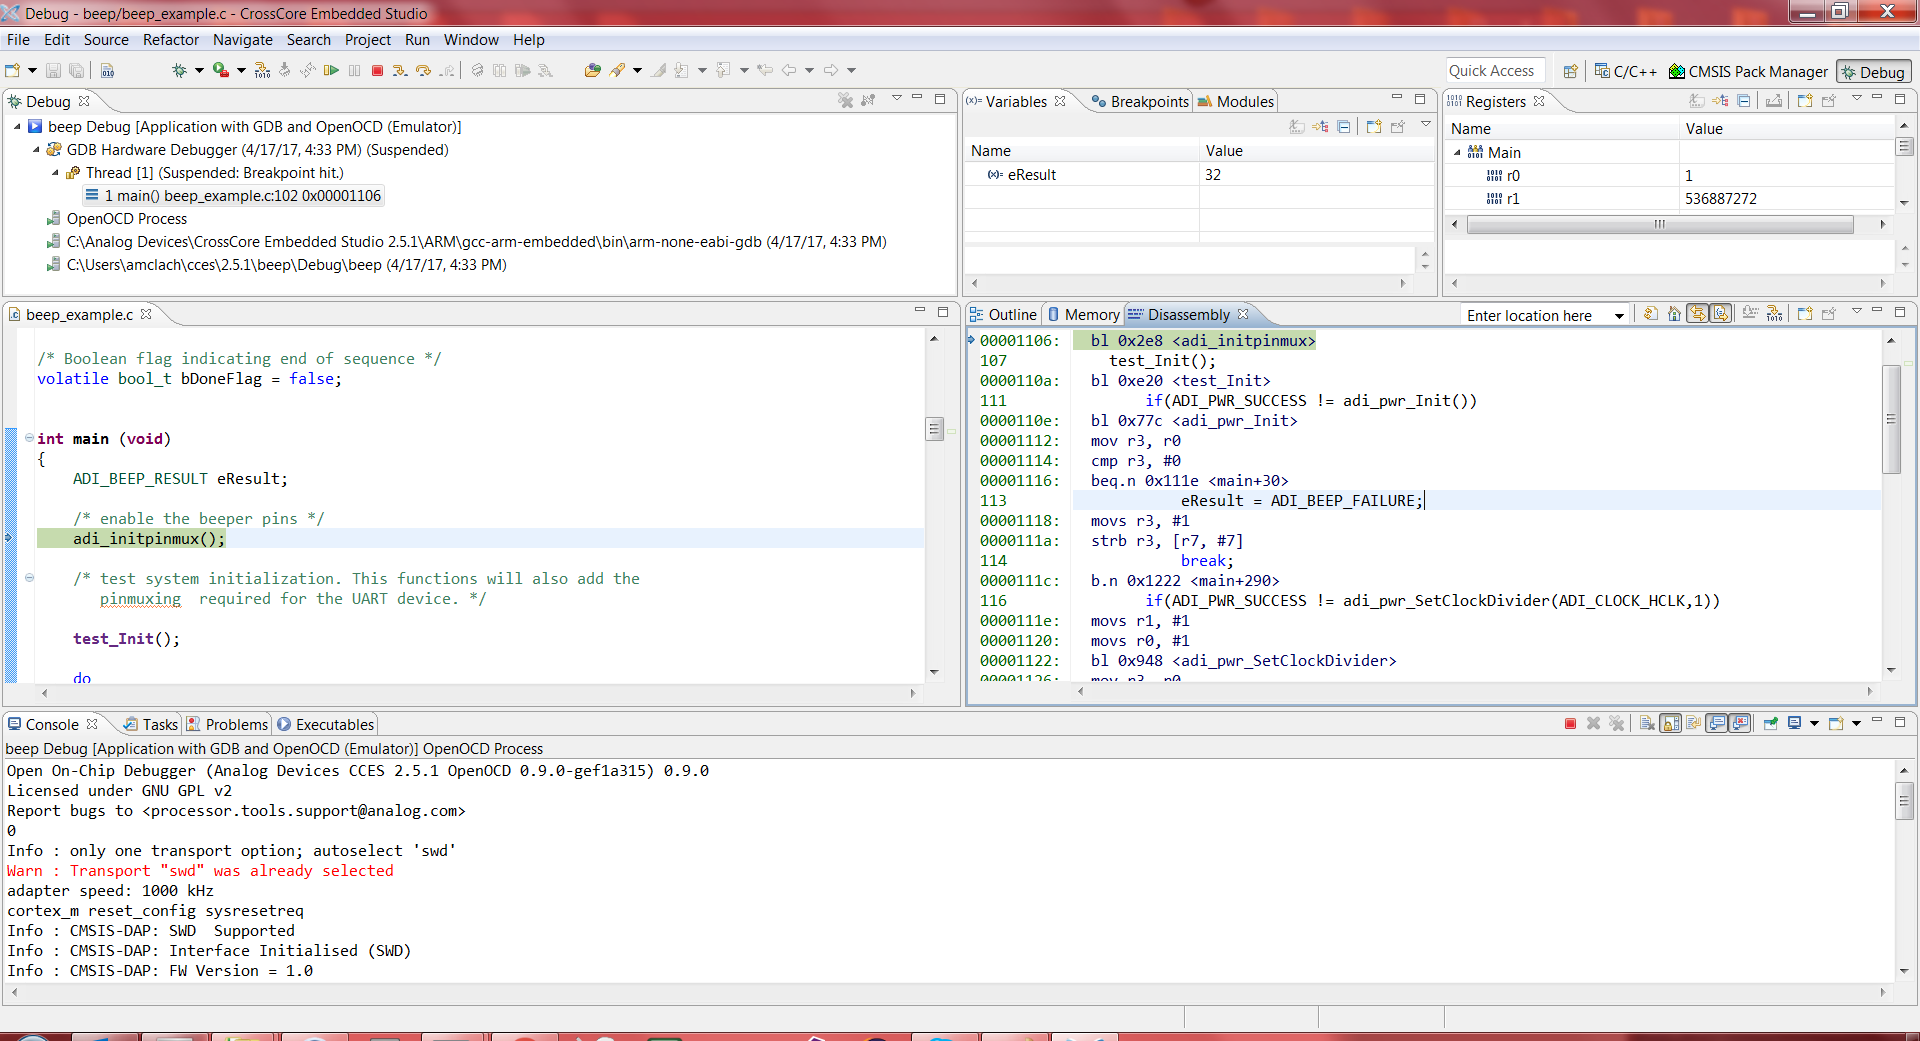Click the Console vertical scrollbar thumb

(x=1904, y=800)
